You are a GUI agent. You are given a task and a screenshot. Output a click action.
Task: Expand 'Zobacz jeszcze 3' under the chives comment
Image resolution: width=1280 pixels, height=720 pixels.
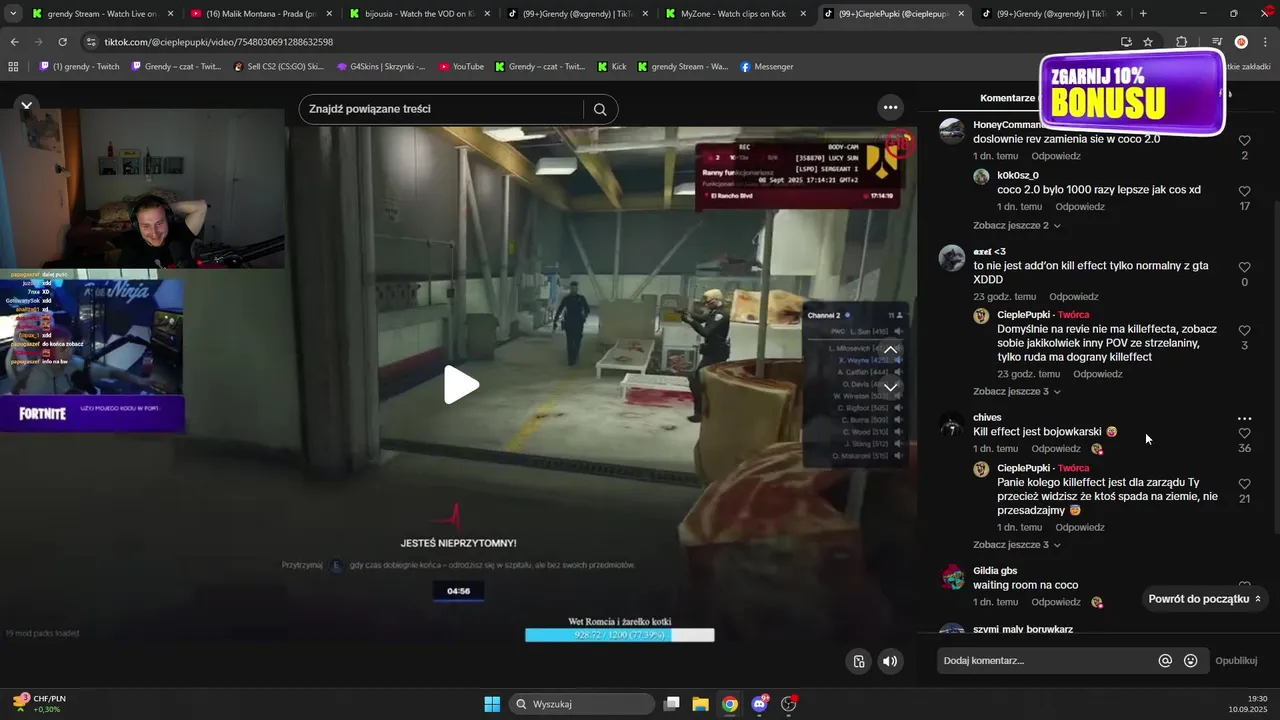click(1016, 545)
